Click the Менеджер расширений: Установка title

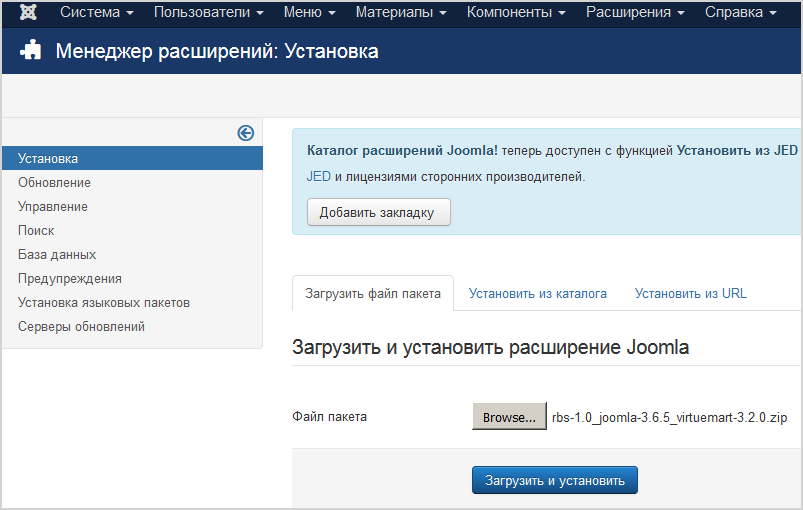click(x=217, y=51)
